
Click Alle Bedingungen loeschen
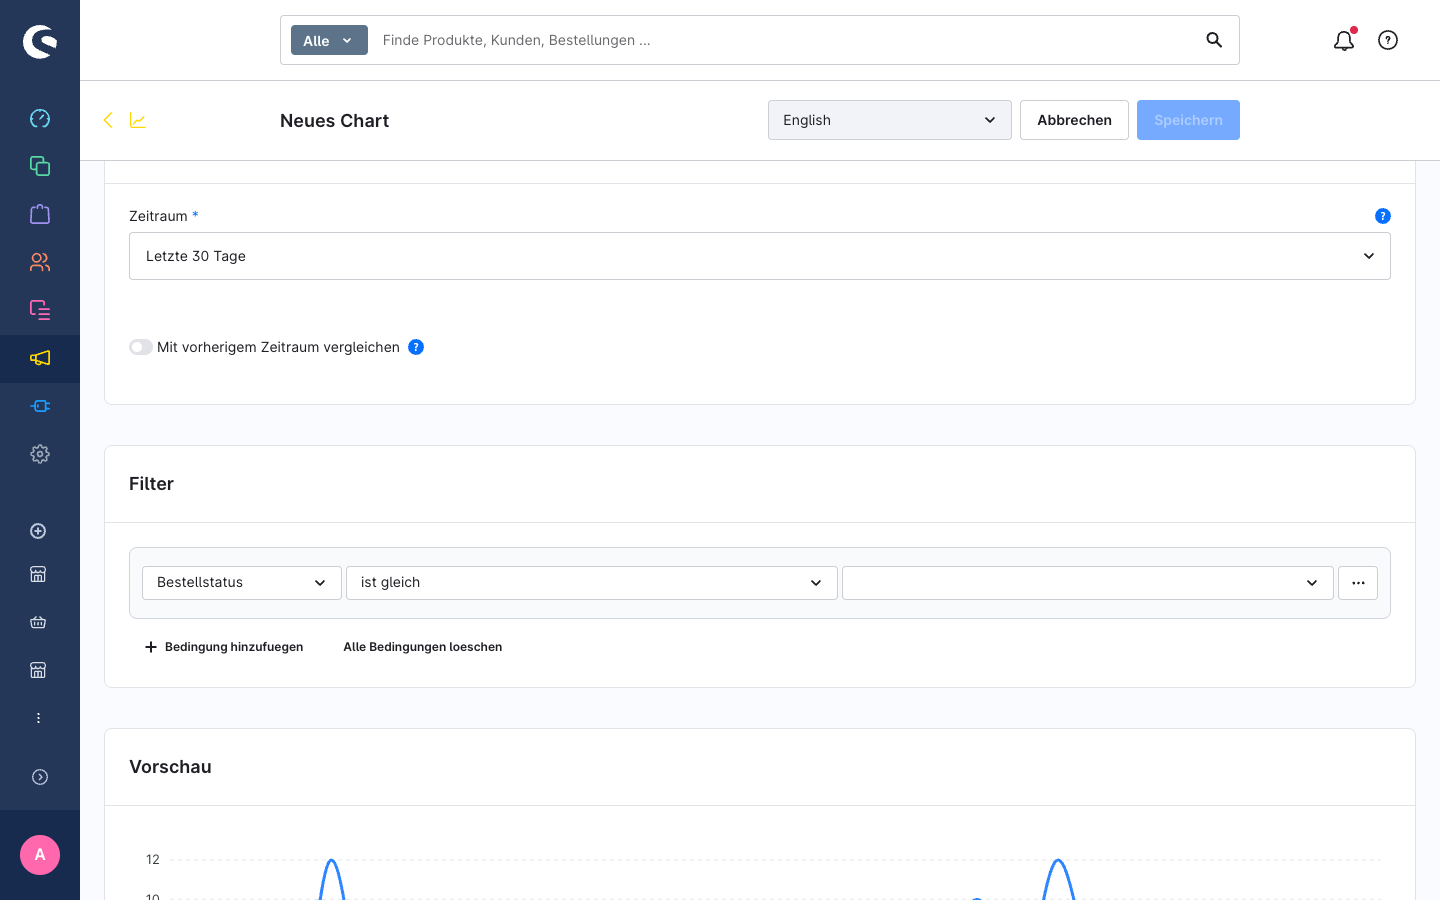[x=423, y=647]
